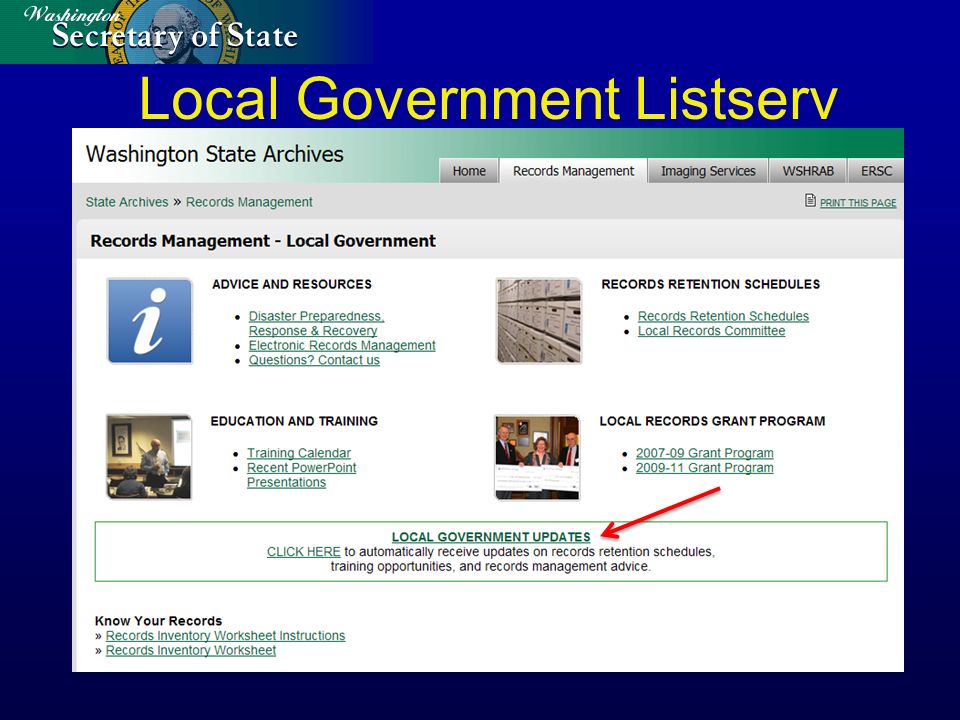Click the State Archives breadcrumb link
Screen dimensions: 960x720
(127, 202)
